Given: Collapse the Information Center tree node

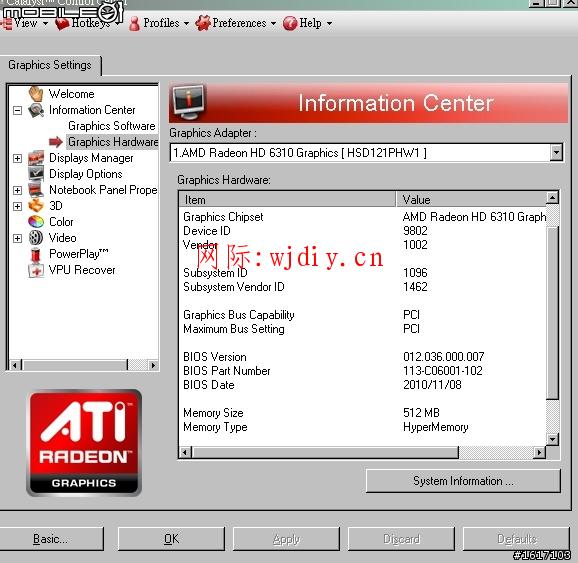Looking at the screenshot, I should pos(17,110).
